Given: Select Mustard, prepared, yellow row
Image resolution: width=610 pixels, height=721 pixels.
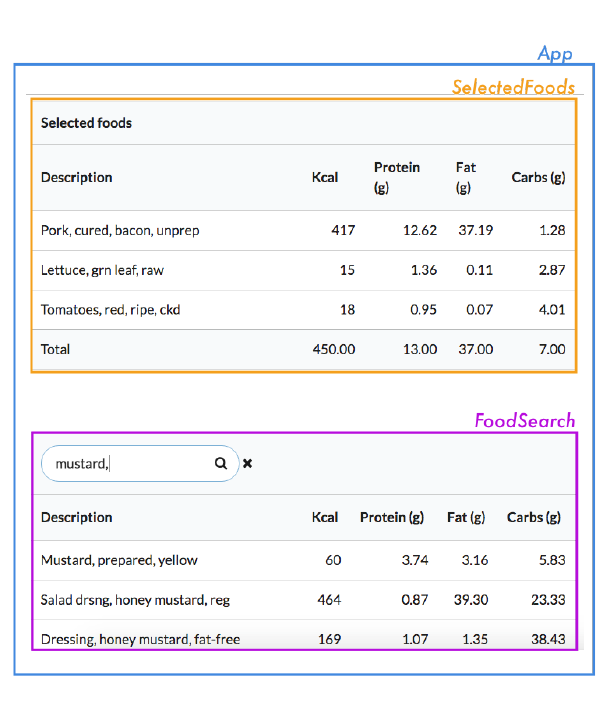Looking at the screenshot, I should (x=119, y=560).
